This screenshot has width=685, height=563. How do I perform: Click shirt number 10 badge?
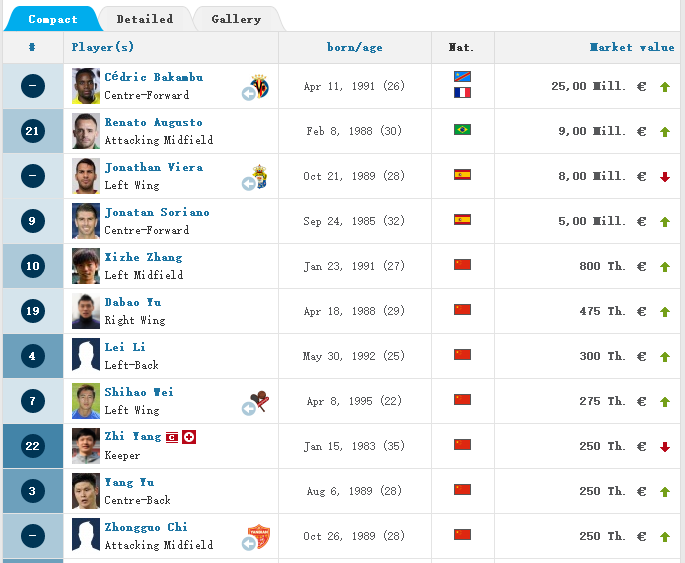tap(32, 266)
